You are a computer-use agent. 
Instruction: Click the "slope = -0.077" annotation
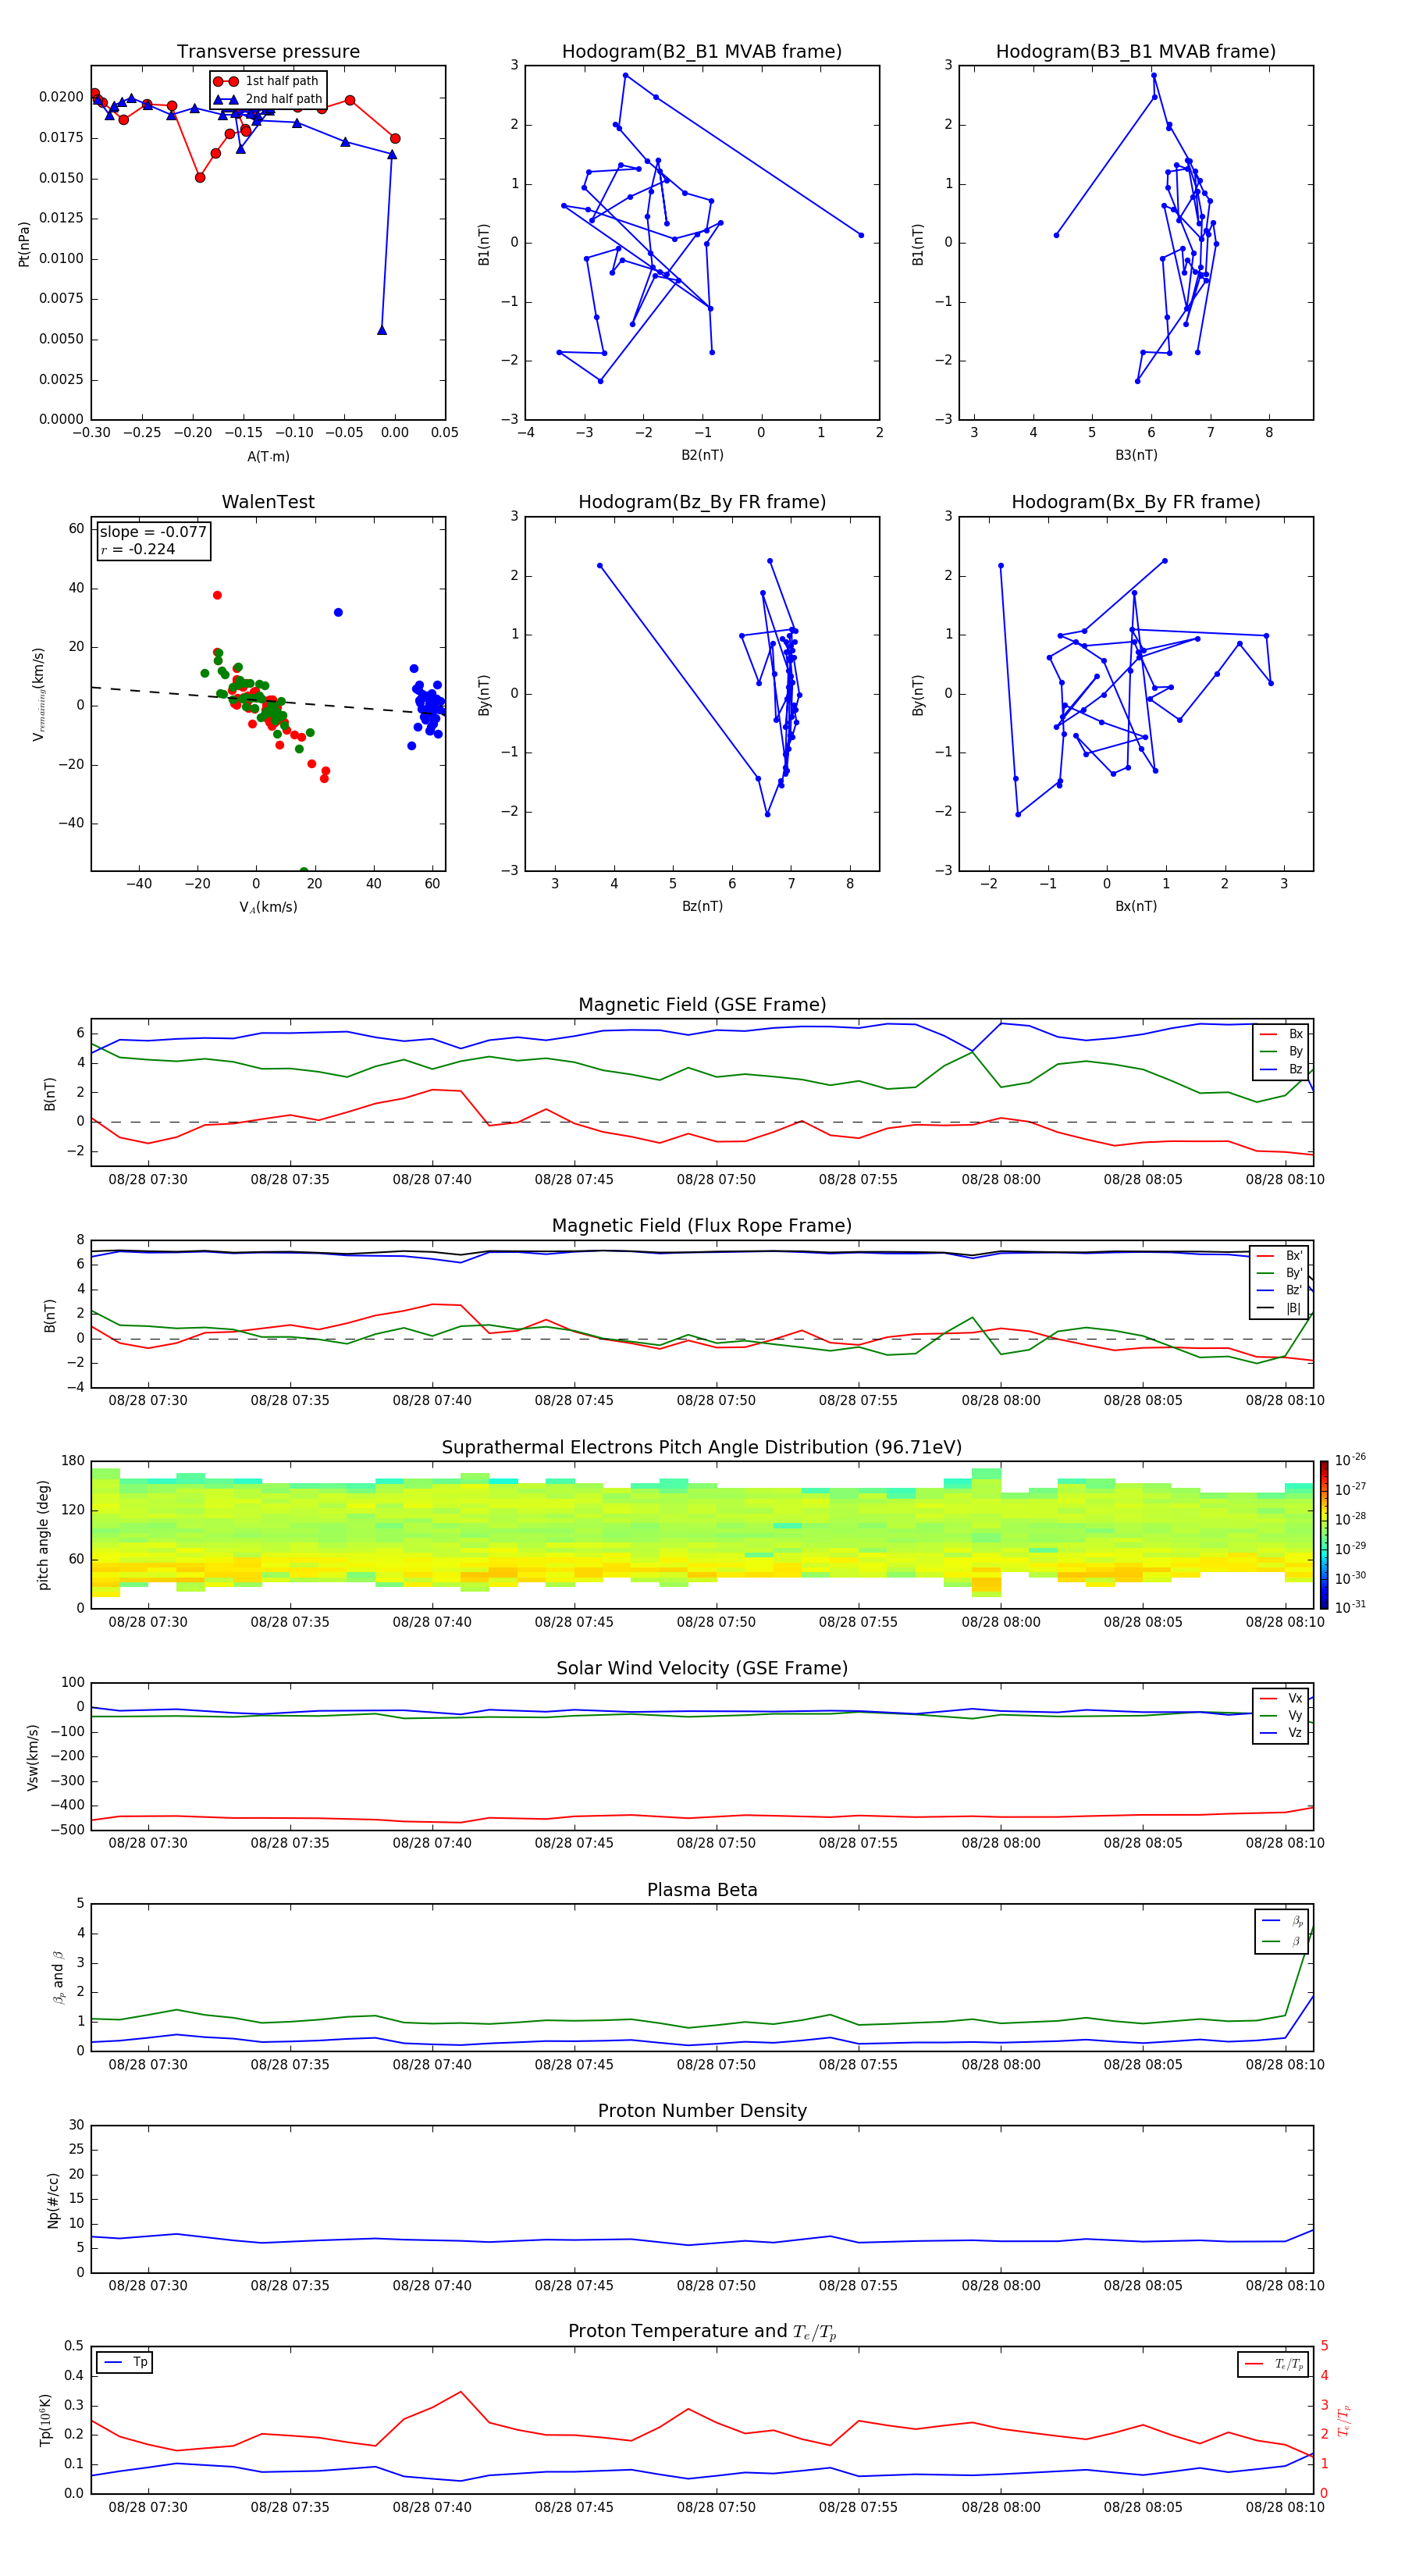tap(153, 532)
